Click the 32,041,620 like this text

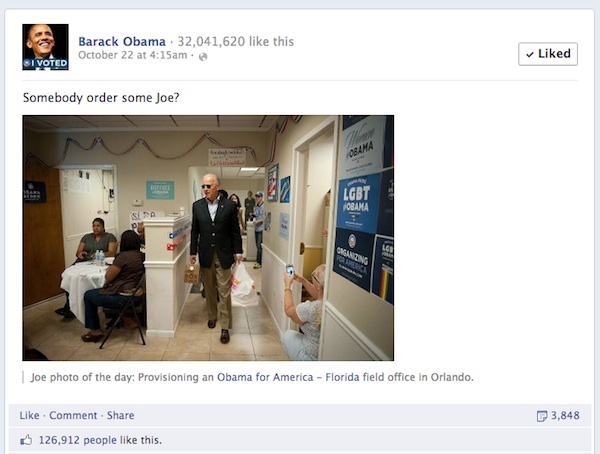pos(236,41)
